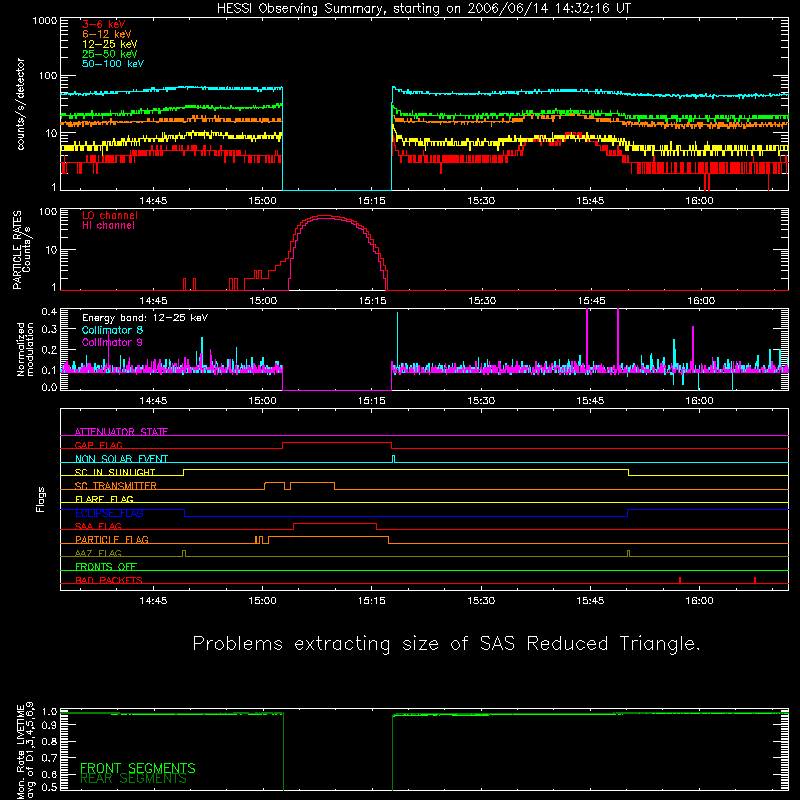This screenshot has width=800, height=800.
Task: Click the 'Mon. Rate LIVETIME' axis label
Action: coord(20,751)
